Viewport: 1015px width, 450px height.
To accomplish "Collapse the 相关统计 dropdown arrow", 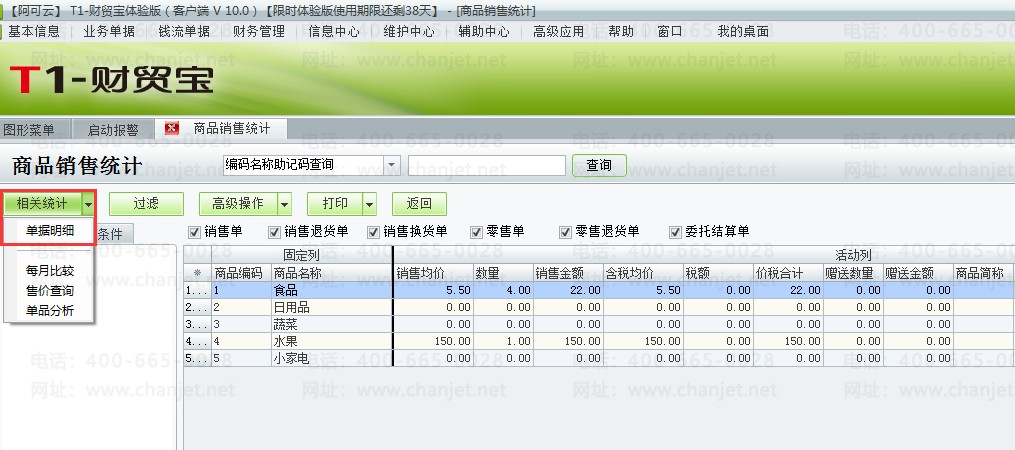I will 88,204.
